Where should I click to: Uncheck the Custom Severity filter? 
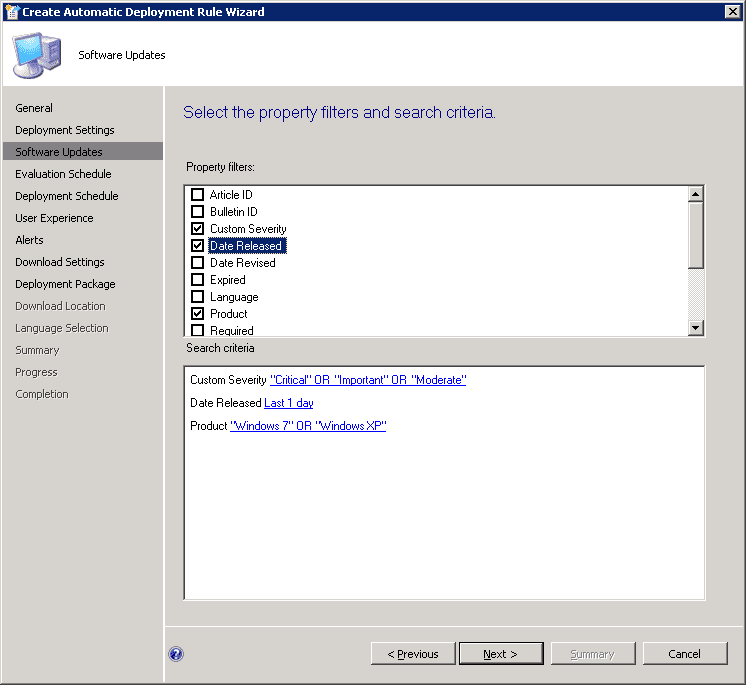197,229
